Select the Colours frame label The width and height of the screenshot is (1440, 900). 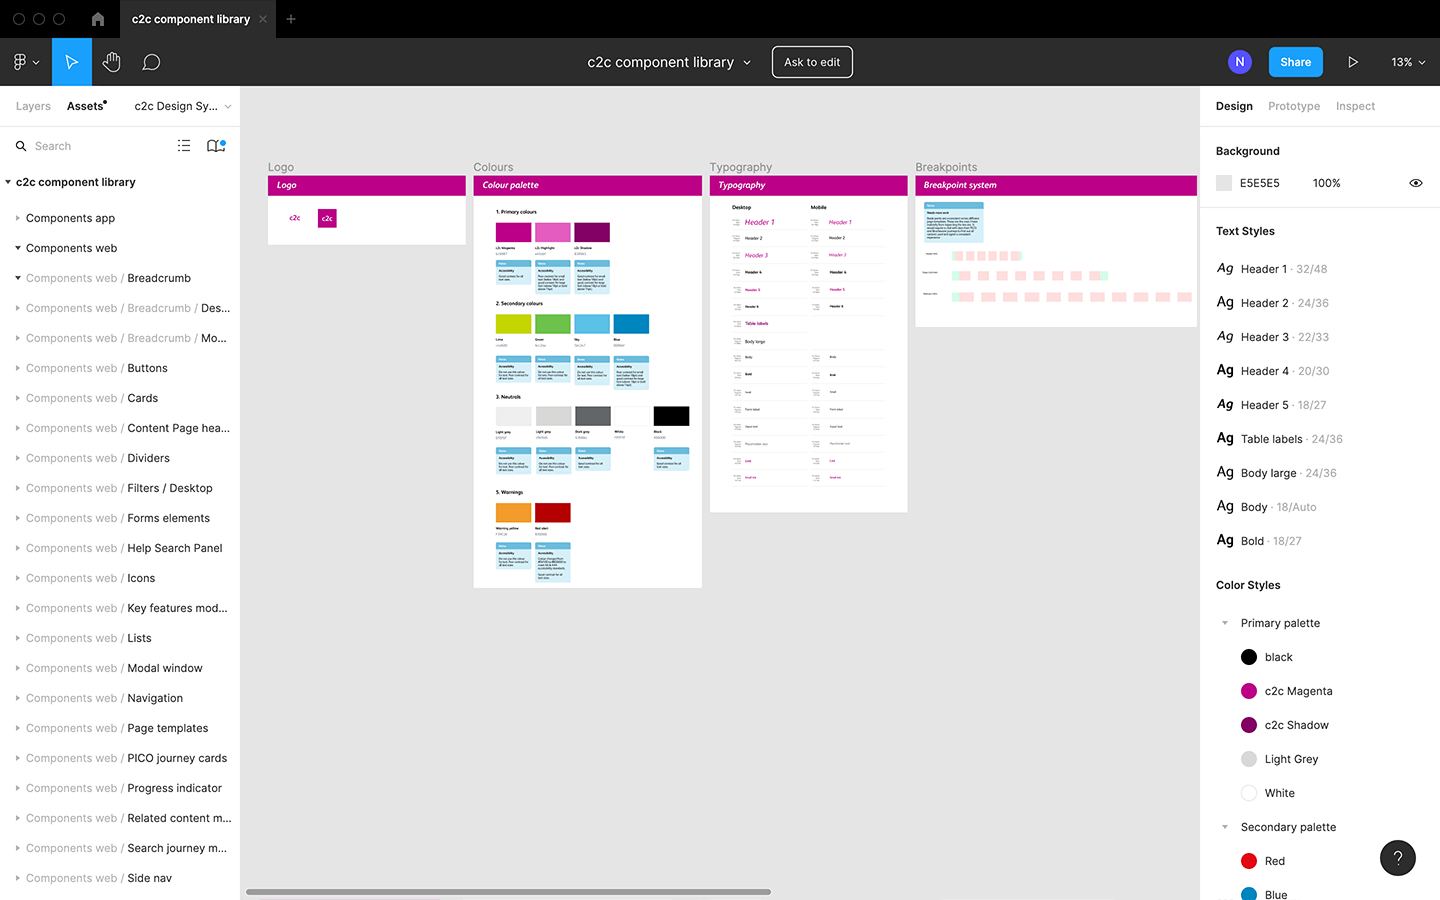coord(493,167)
